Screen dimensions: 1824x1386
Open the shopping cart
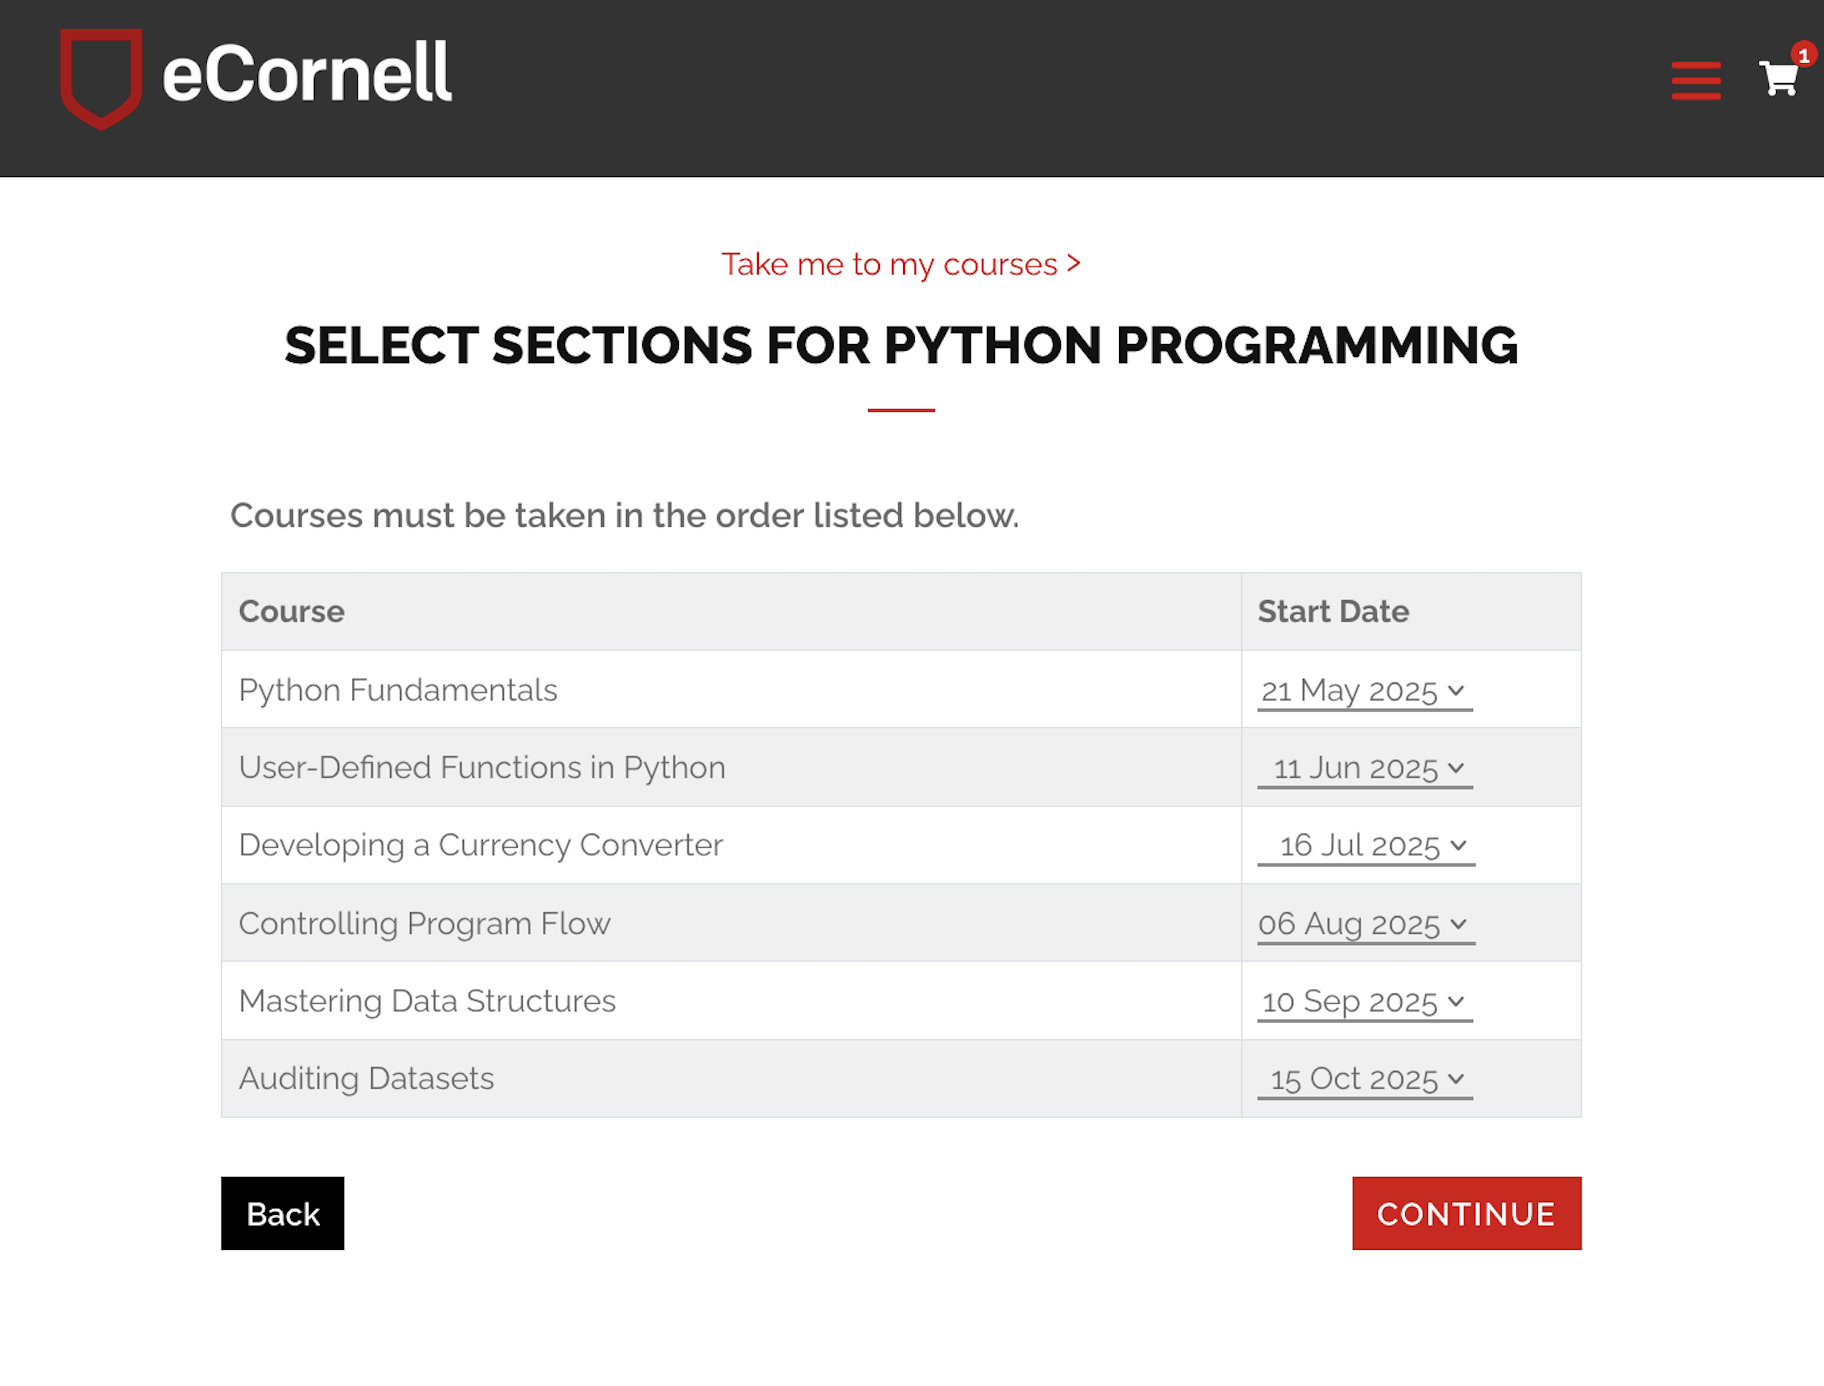[1778, 79]
